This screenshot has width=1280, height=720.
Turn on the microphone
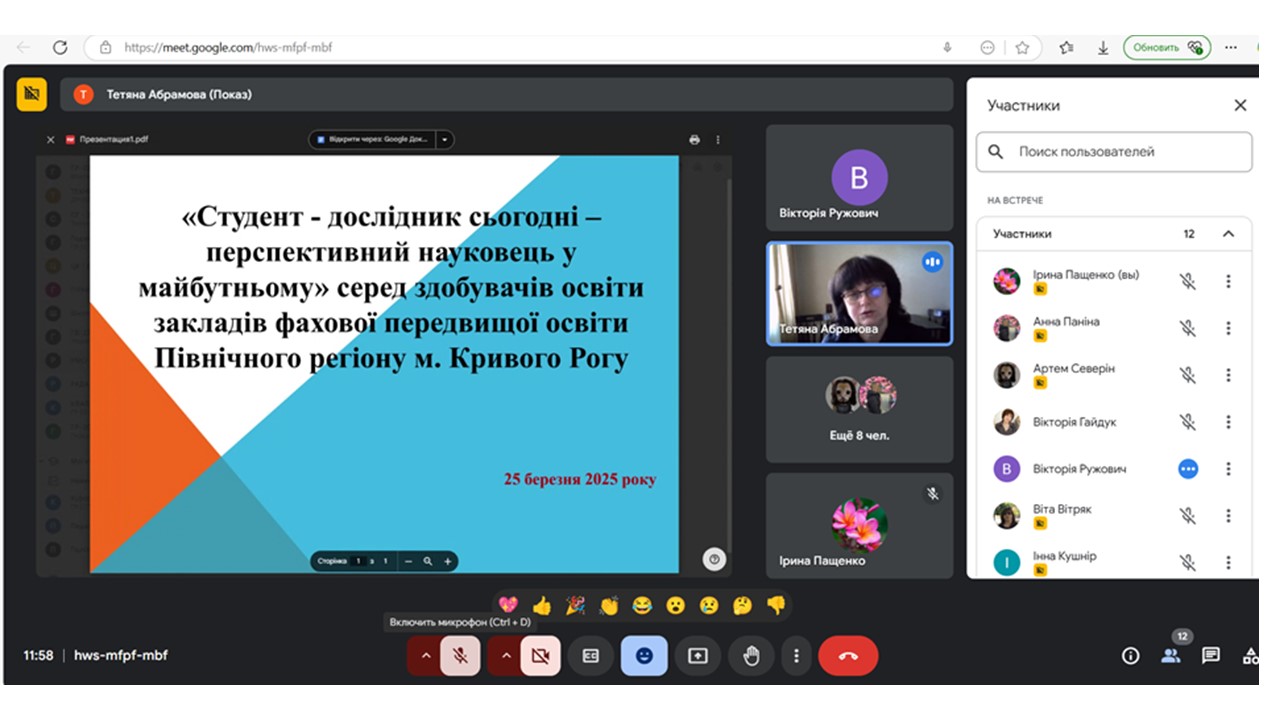[x=460, y=656]
